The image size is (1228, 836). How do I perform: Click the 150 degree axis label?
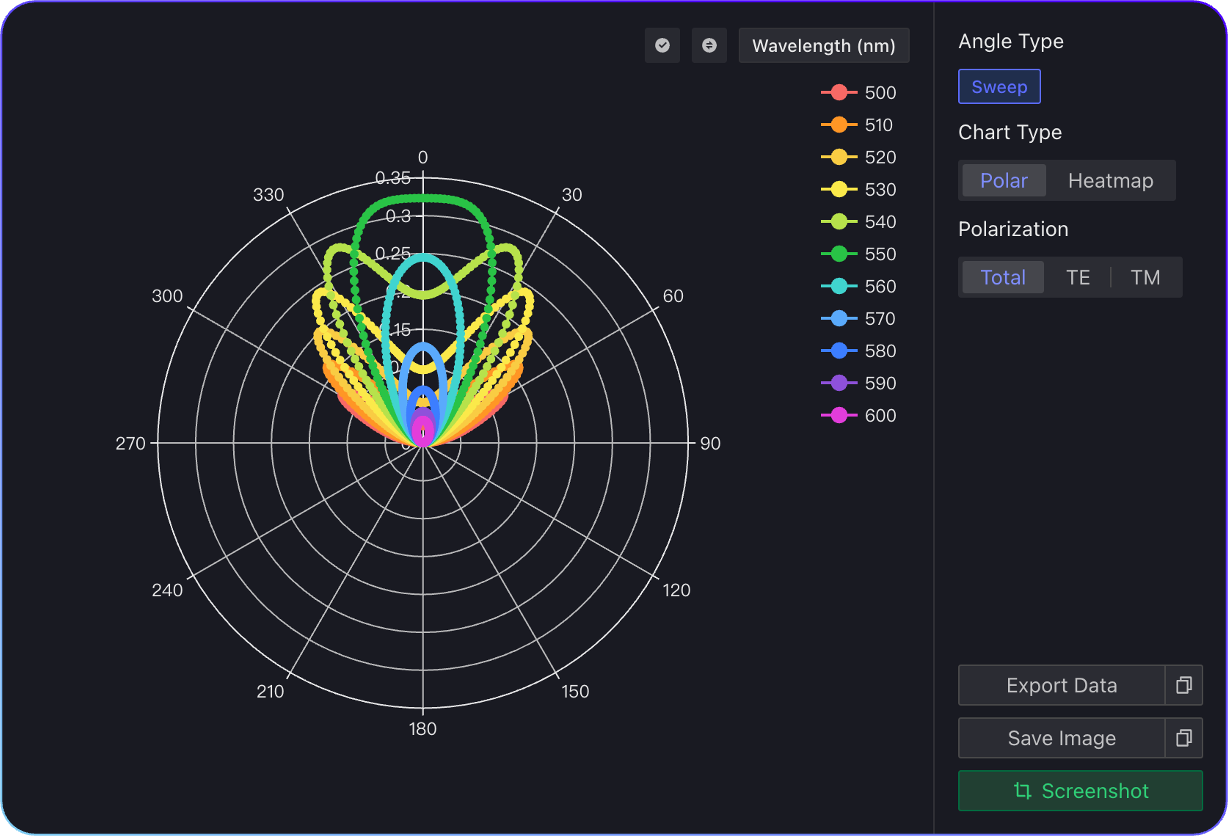575,692
